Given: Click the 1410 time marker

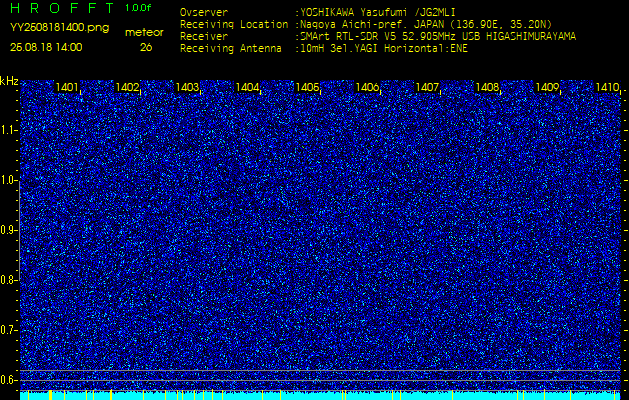Looking at the screenshot, I should 607,87.
